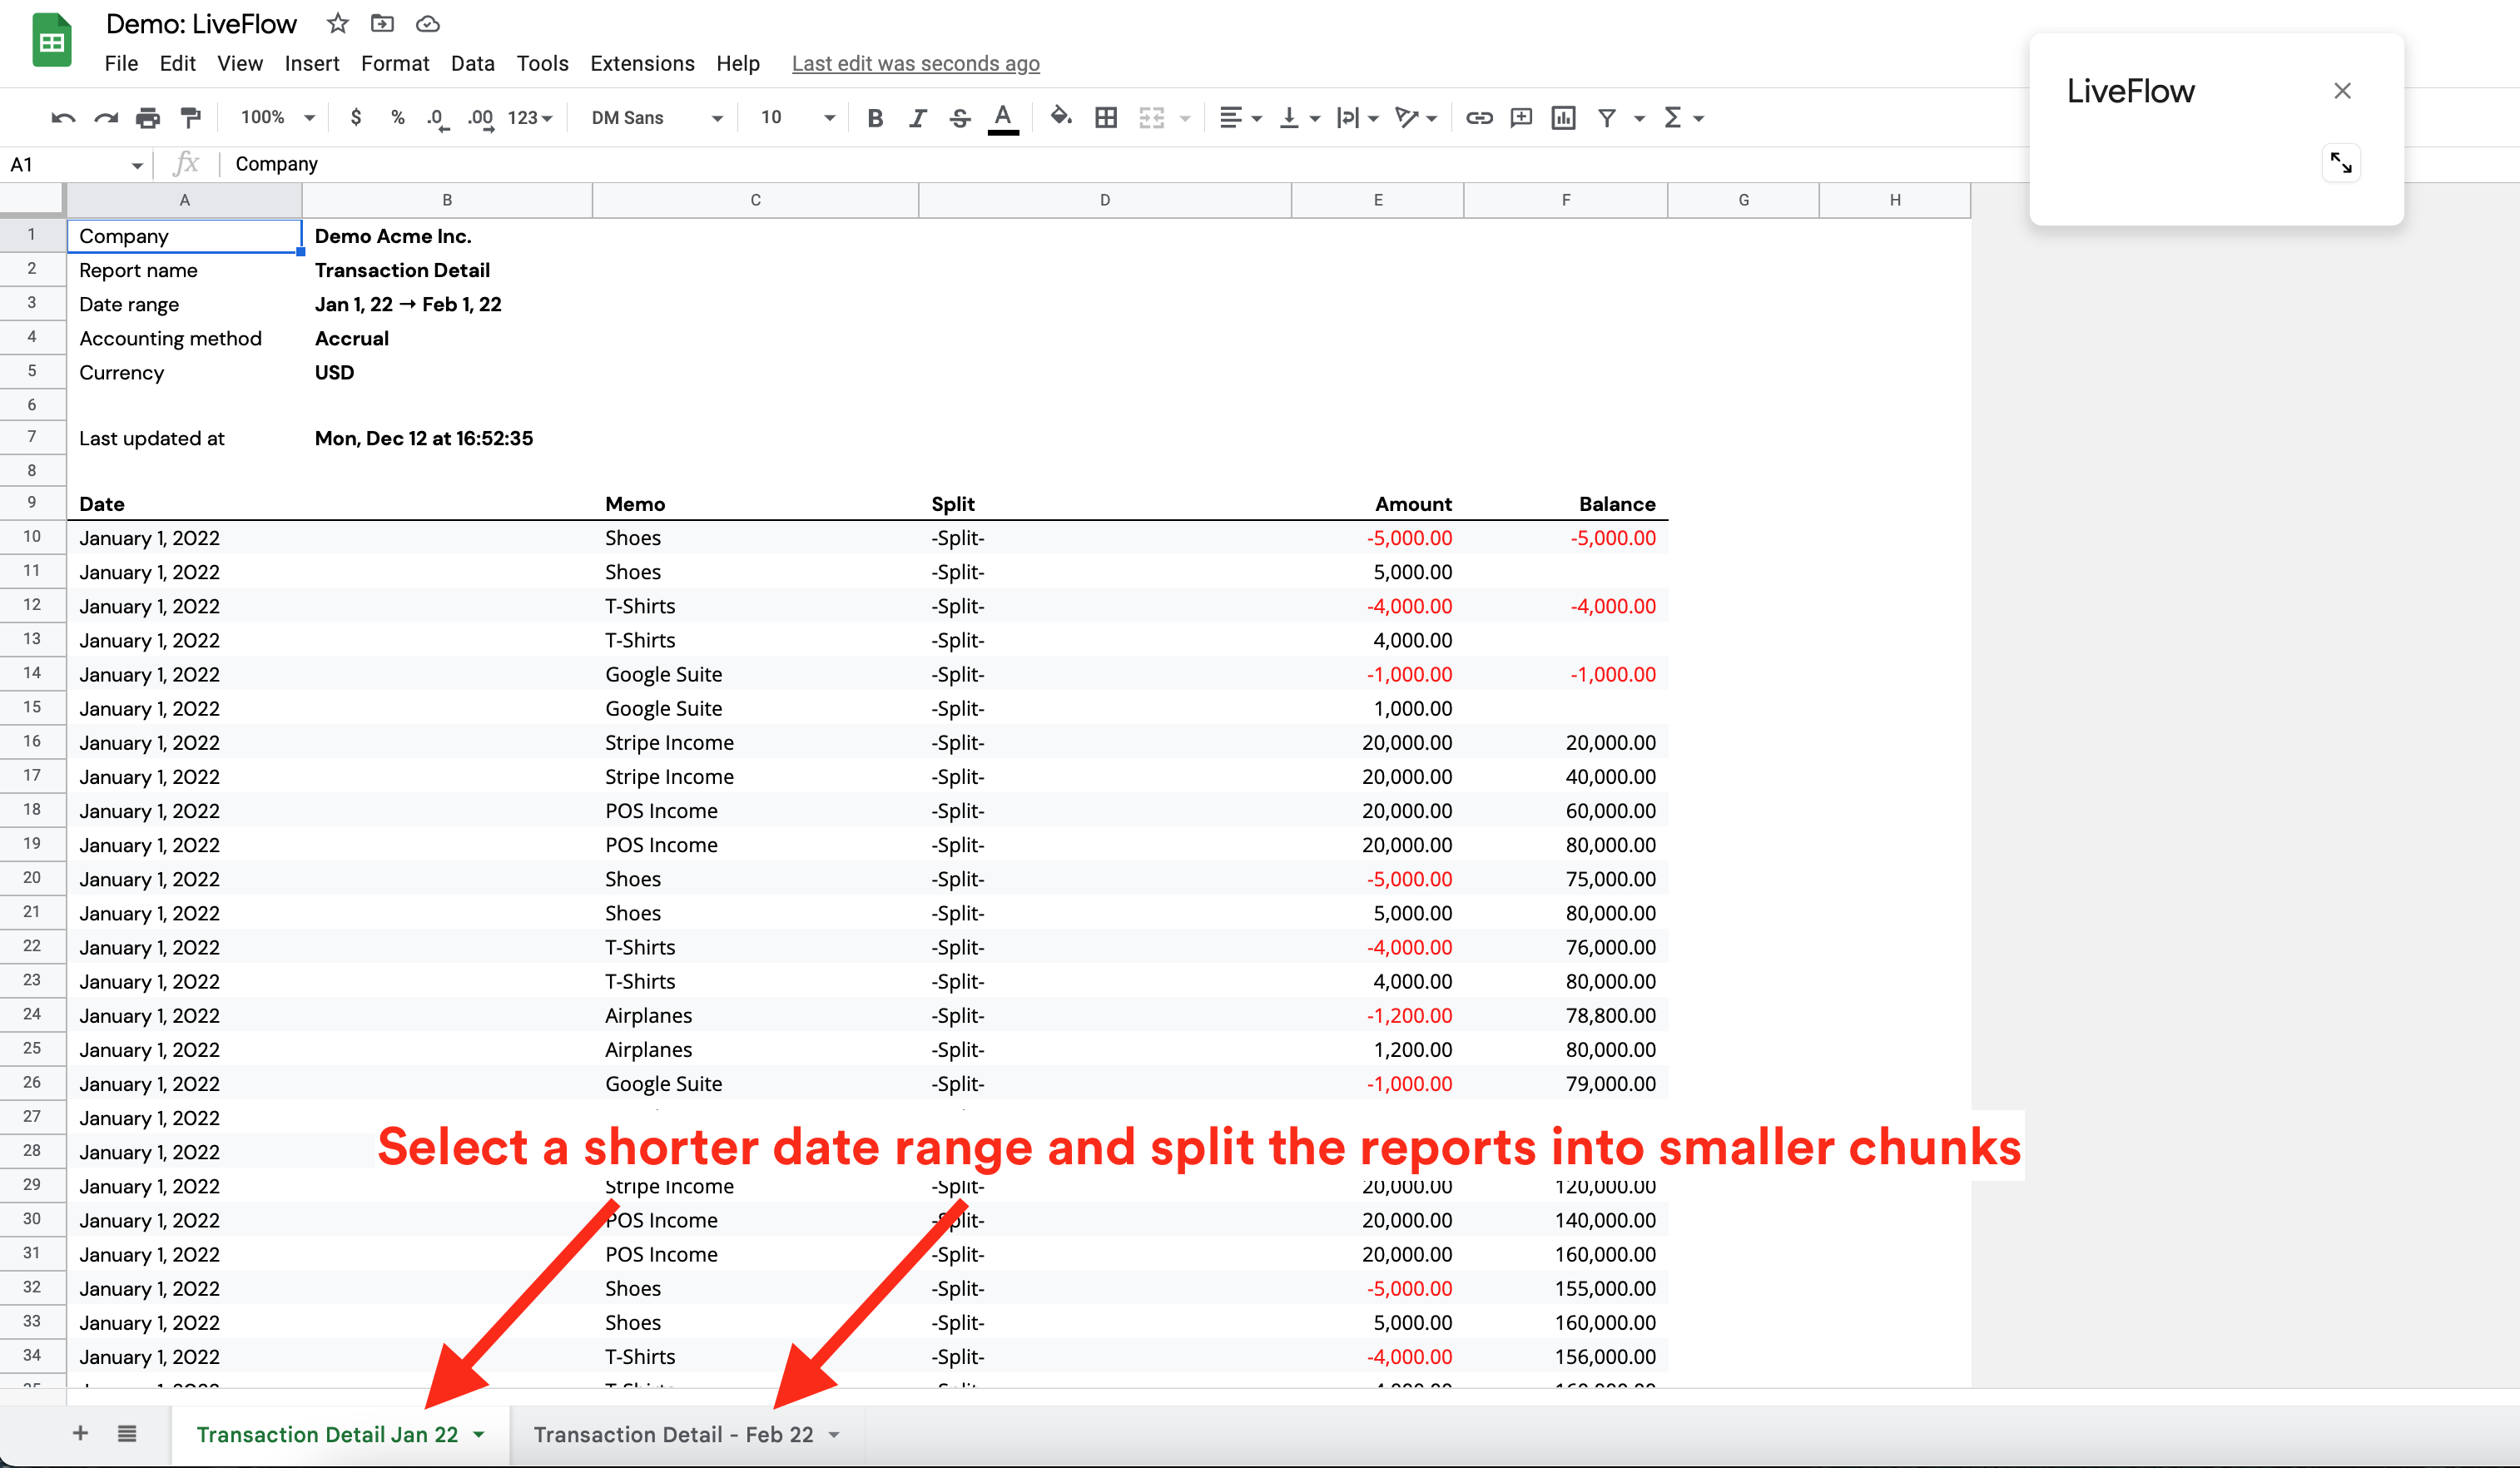Open the functions sigma icon
Viewport: 2520px width, 1468px height.
pyautogui.click(x=1673, y=118)
